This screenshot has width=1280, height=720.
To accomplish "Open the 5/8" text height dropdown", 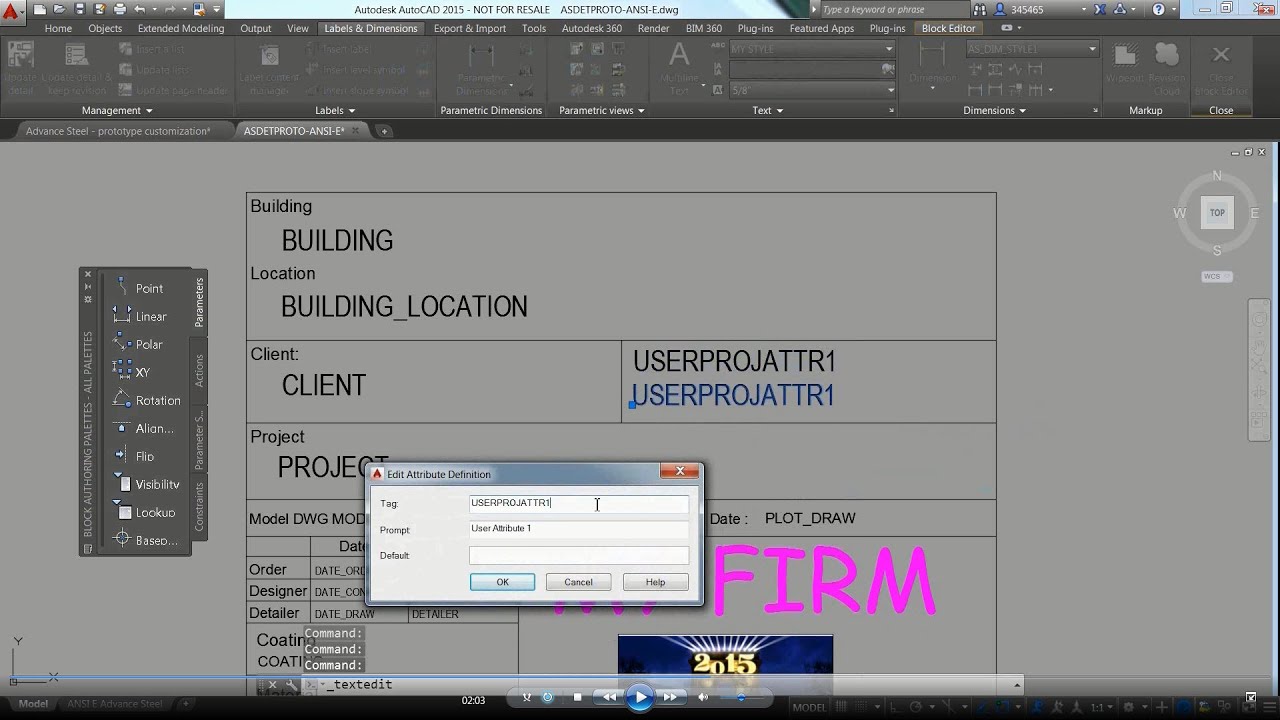I will (x=889, y=90).
